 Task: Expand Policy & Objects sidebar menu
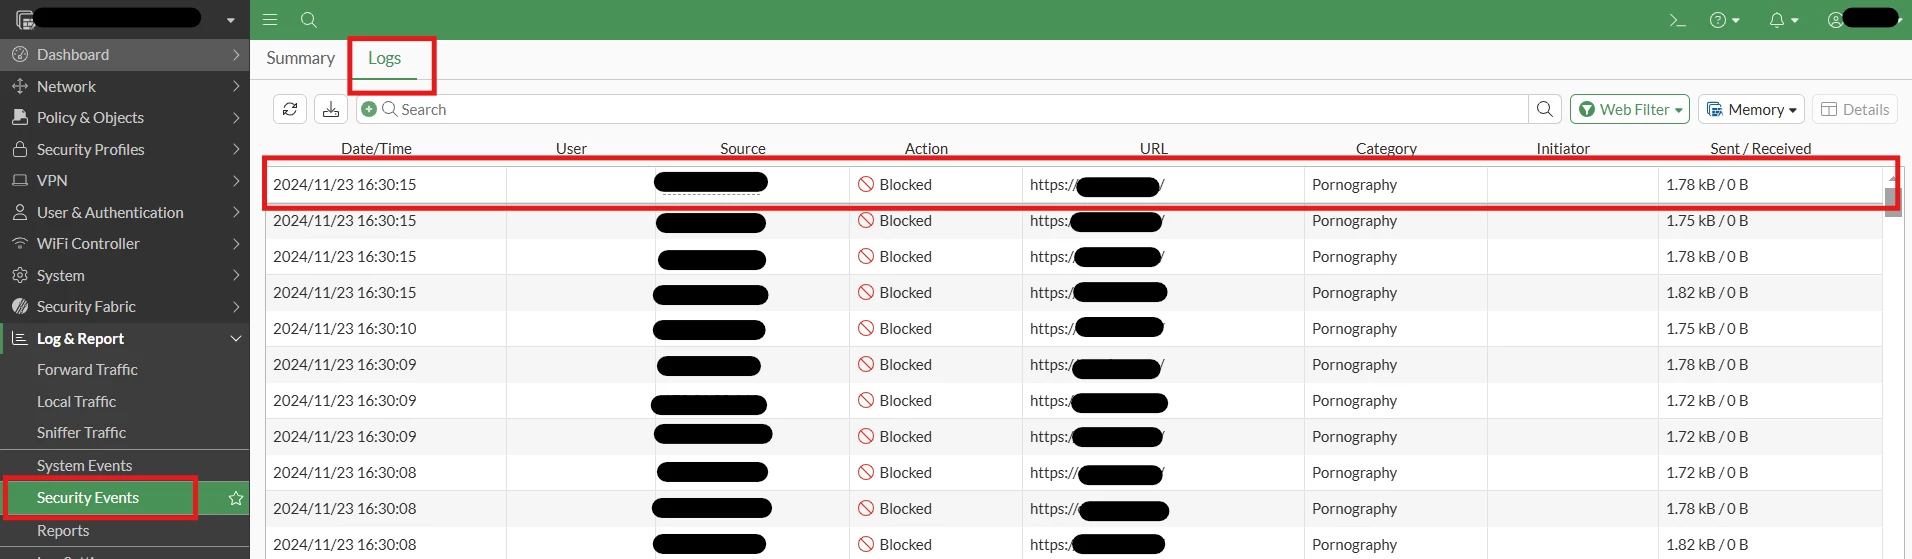(x=124, y=118)
